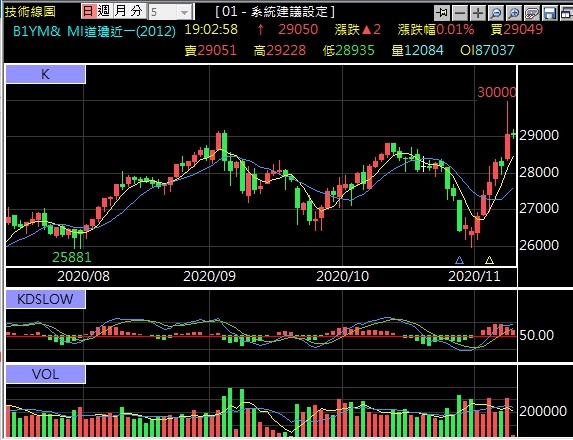Click the 01 - 系統建議設定 preset label
Screen dimensions: 573x440
275,12
